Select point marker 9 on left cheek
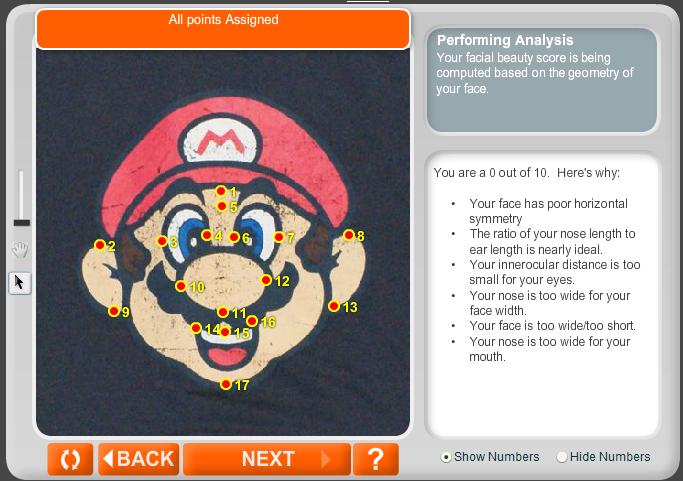This screenshot has height=482, width=683. (x=114, y=311)
